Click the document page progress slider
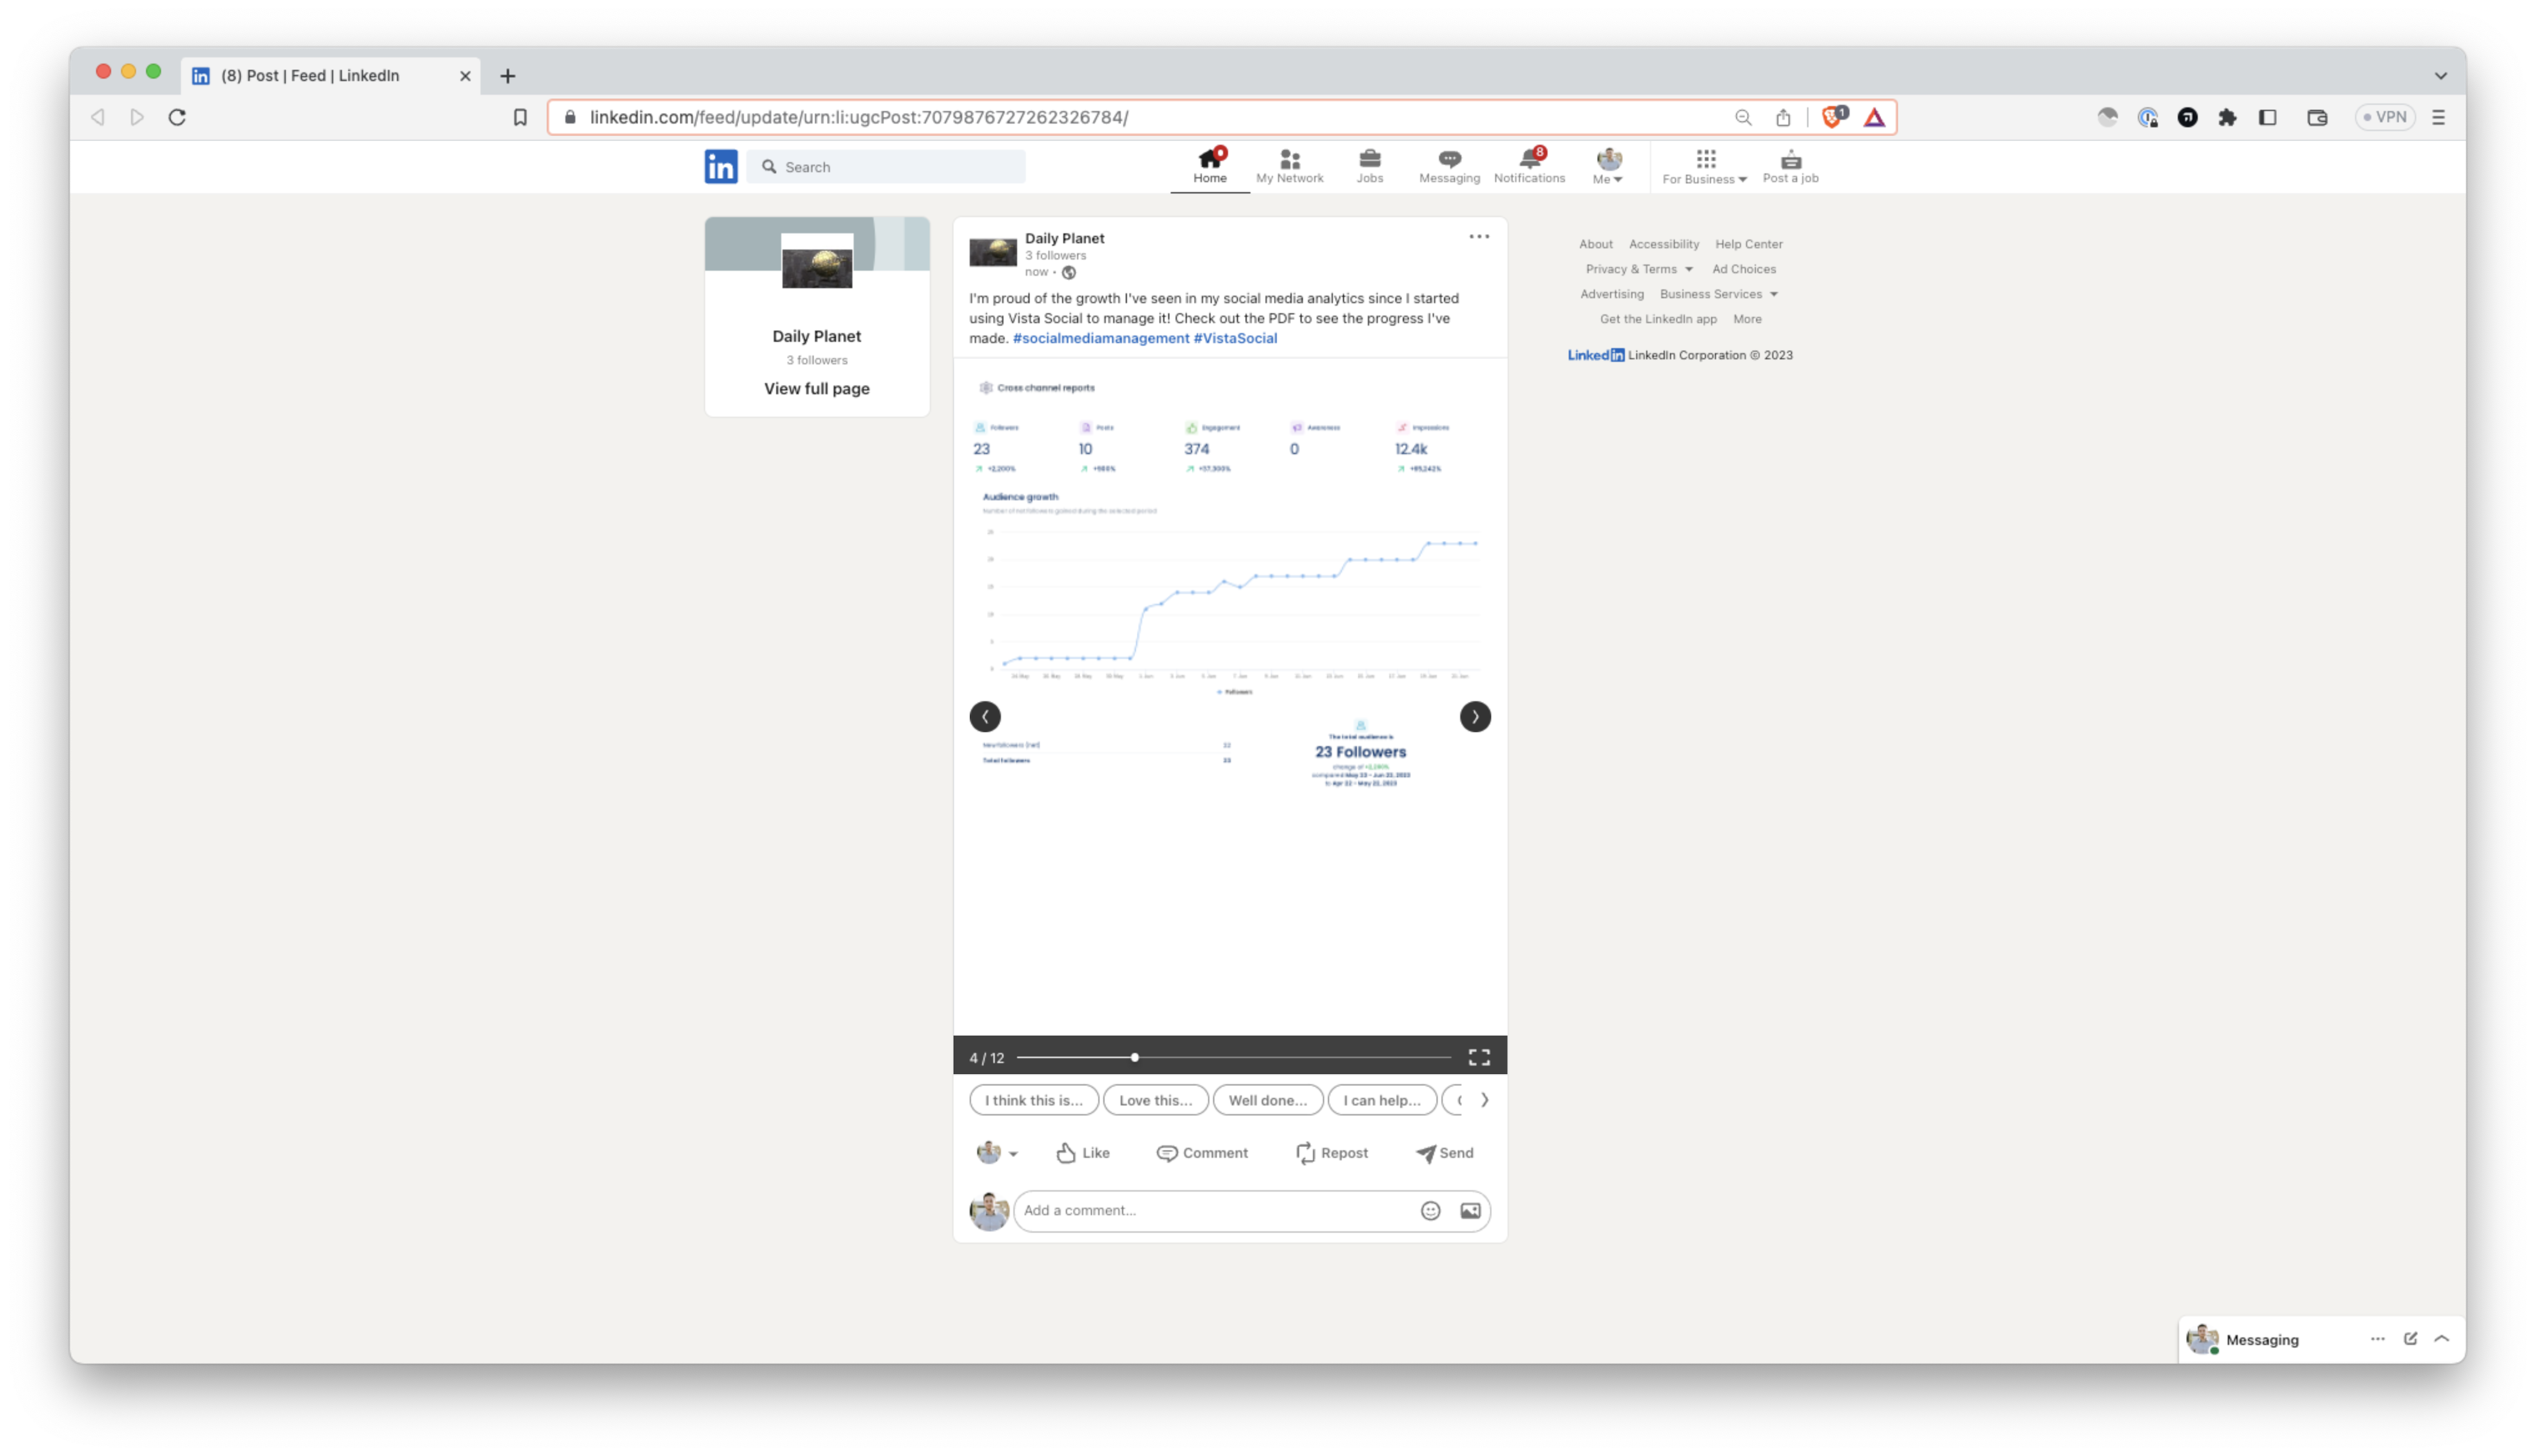 (1233, 1057)
